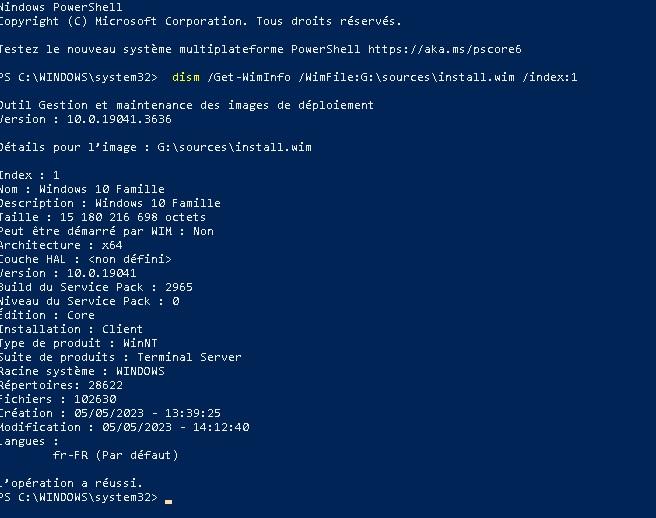Viewport: 656px width, 518px height.
Task: Click the DISM version 10.0.19041.3636 line
Action: click(85, 119)
